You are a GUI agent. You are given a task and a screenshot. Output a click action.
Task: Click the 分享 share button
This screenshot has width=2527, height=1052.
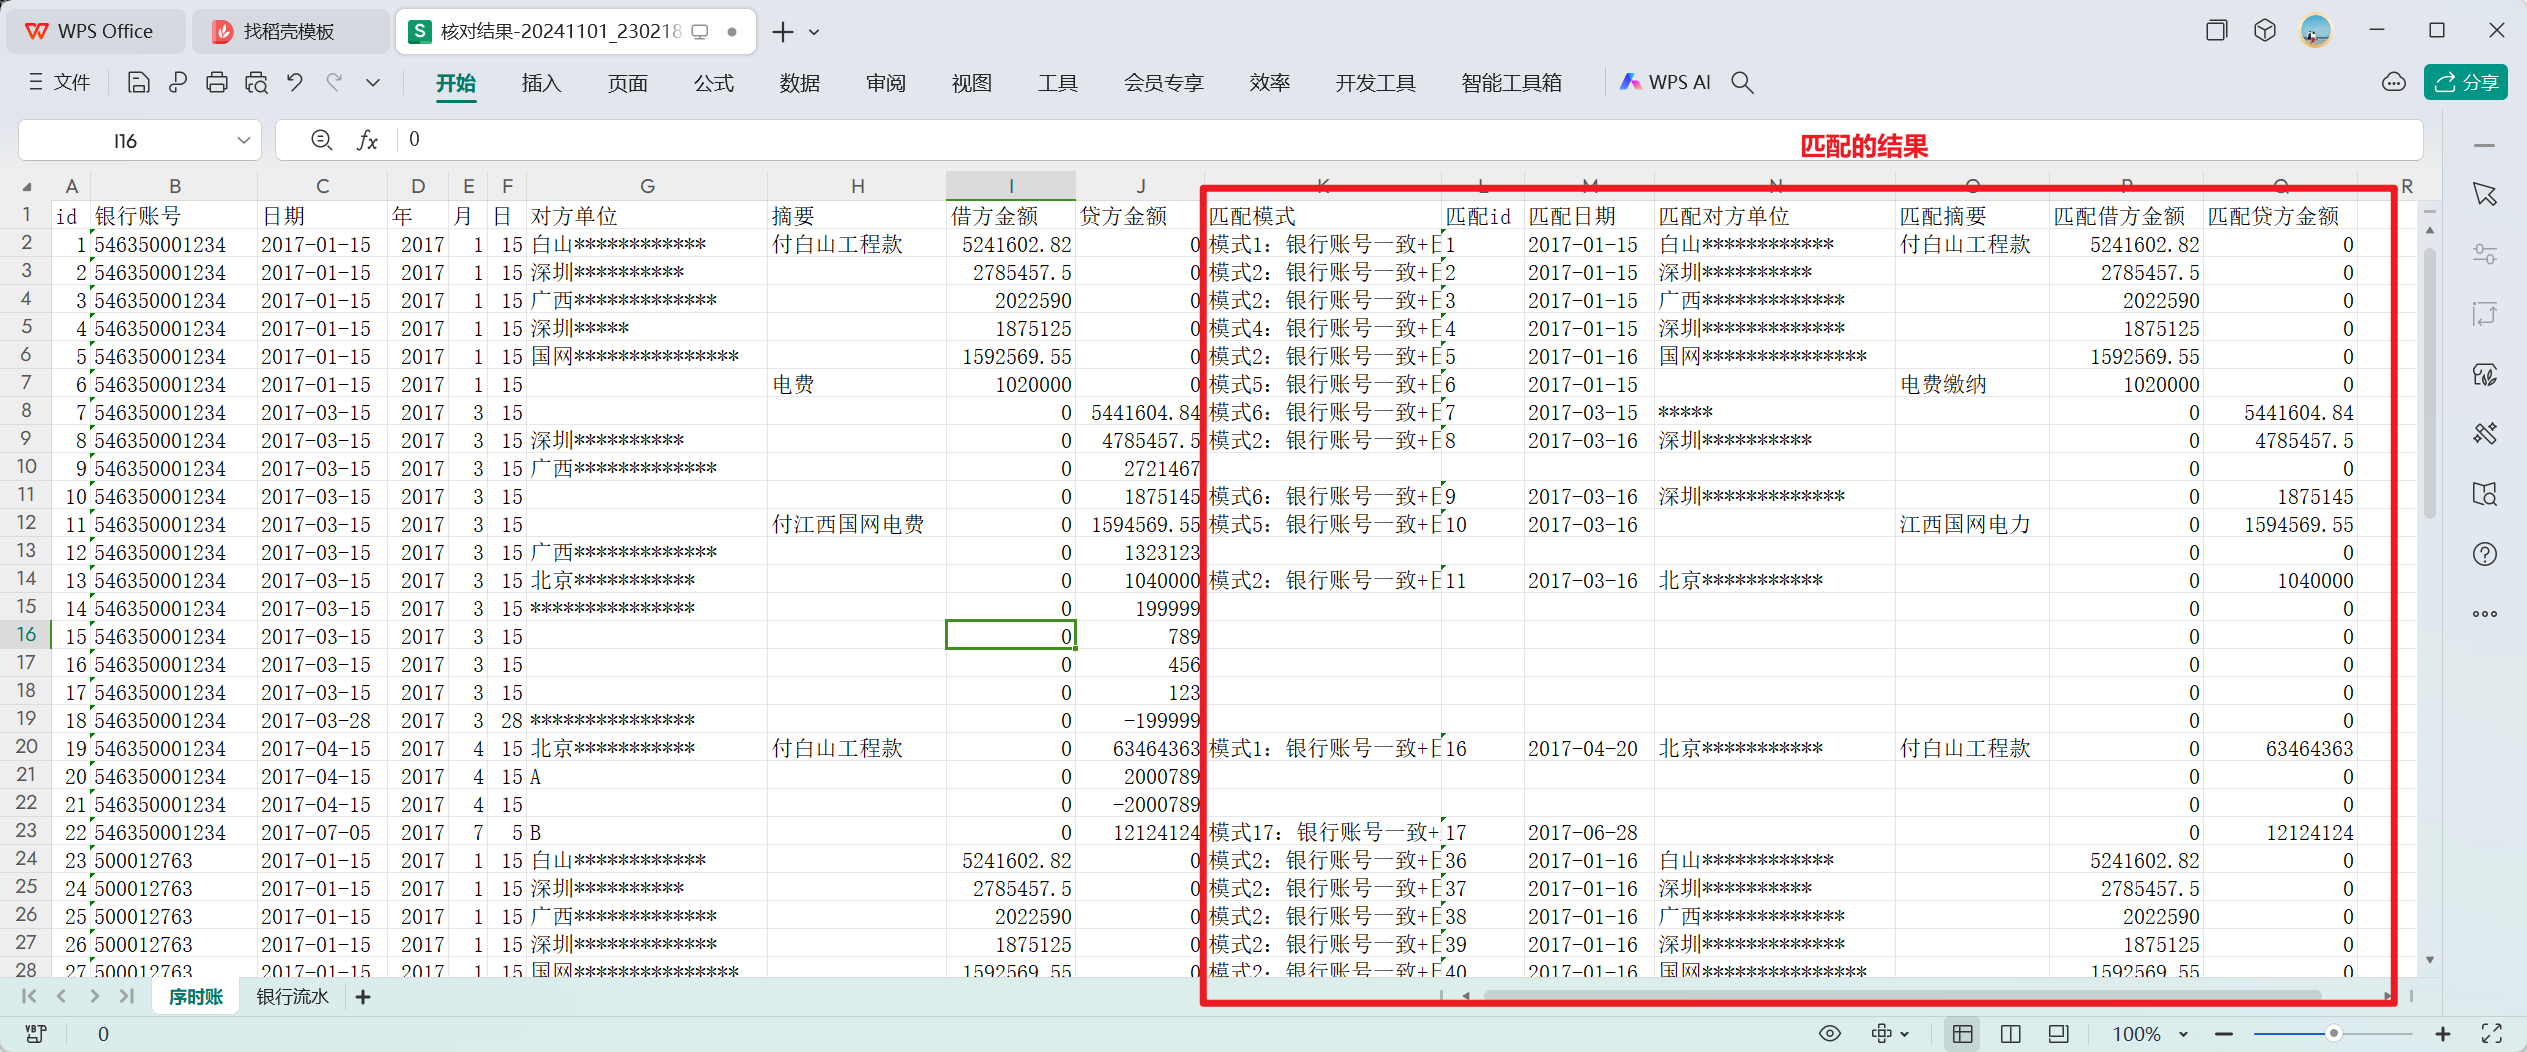pyautogui.click(x=2465, y=83)
